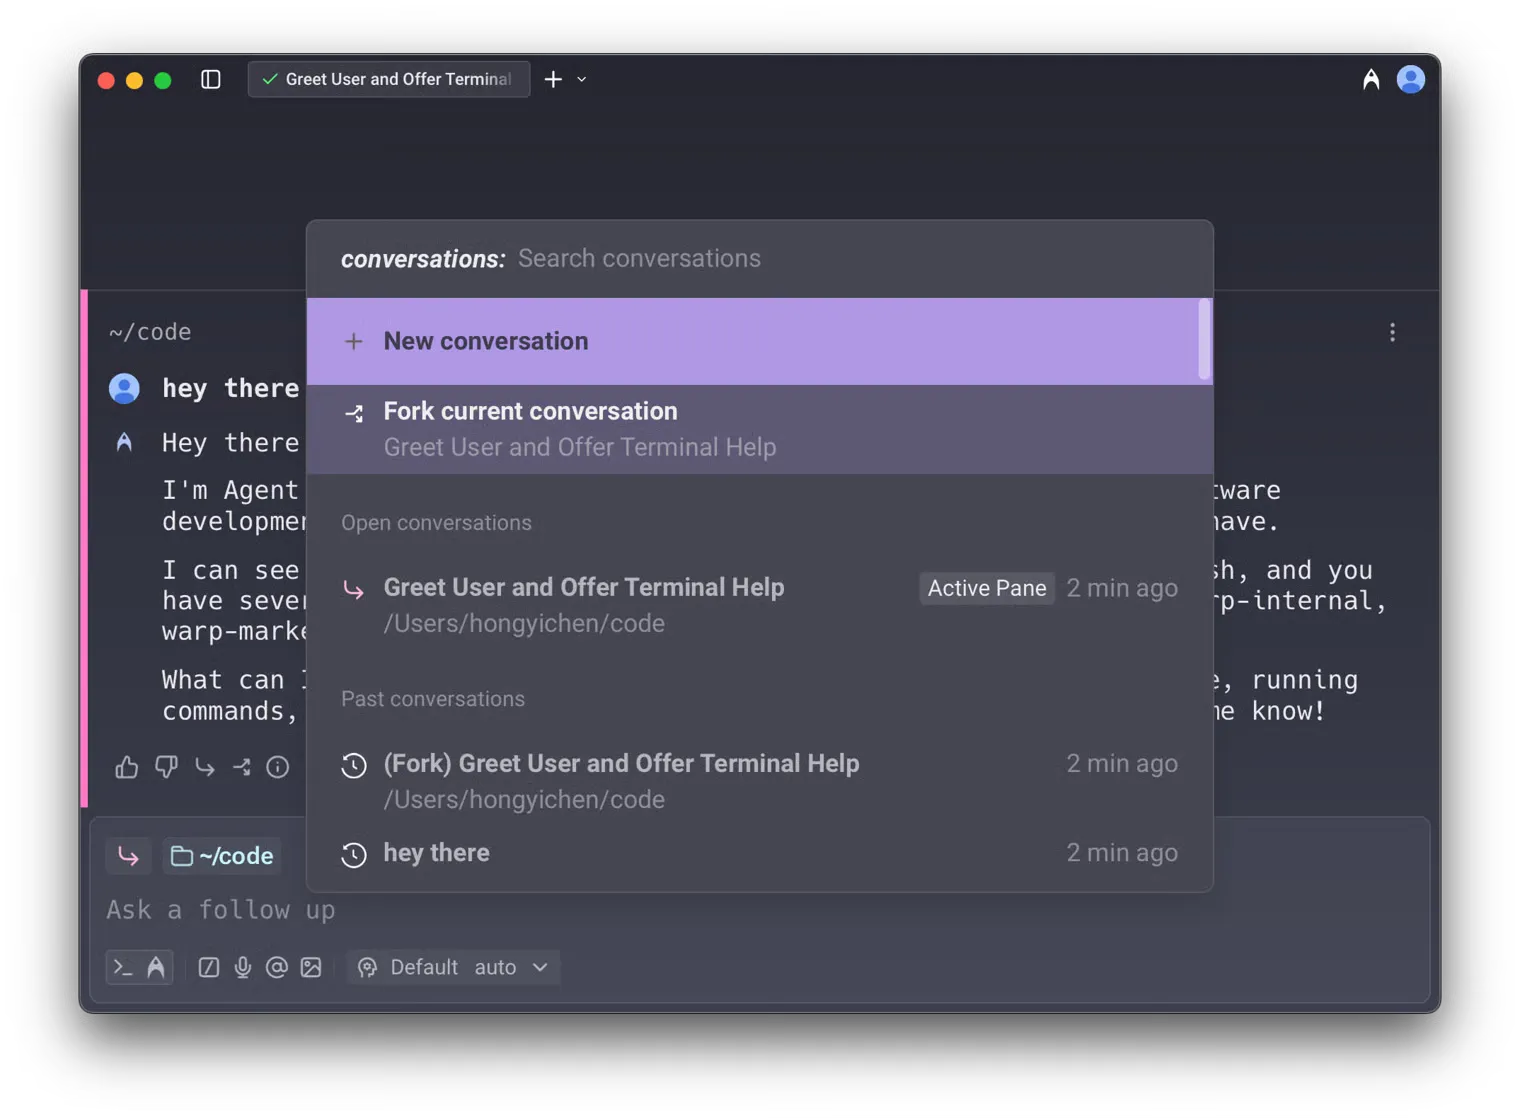Open the info icon below the response
This screenshot has width=1520, height=1118.
coord(277,766)
